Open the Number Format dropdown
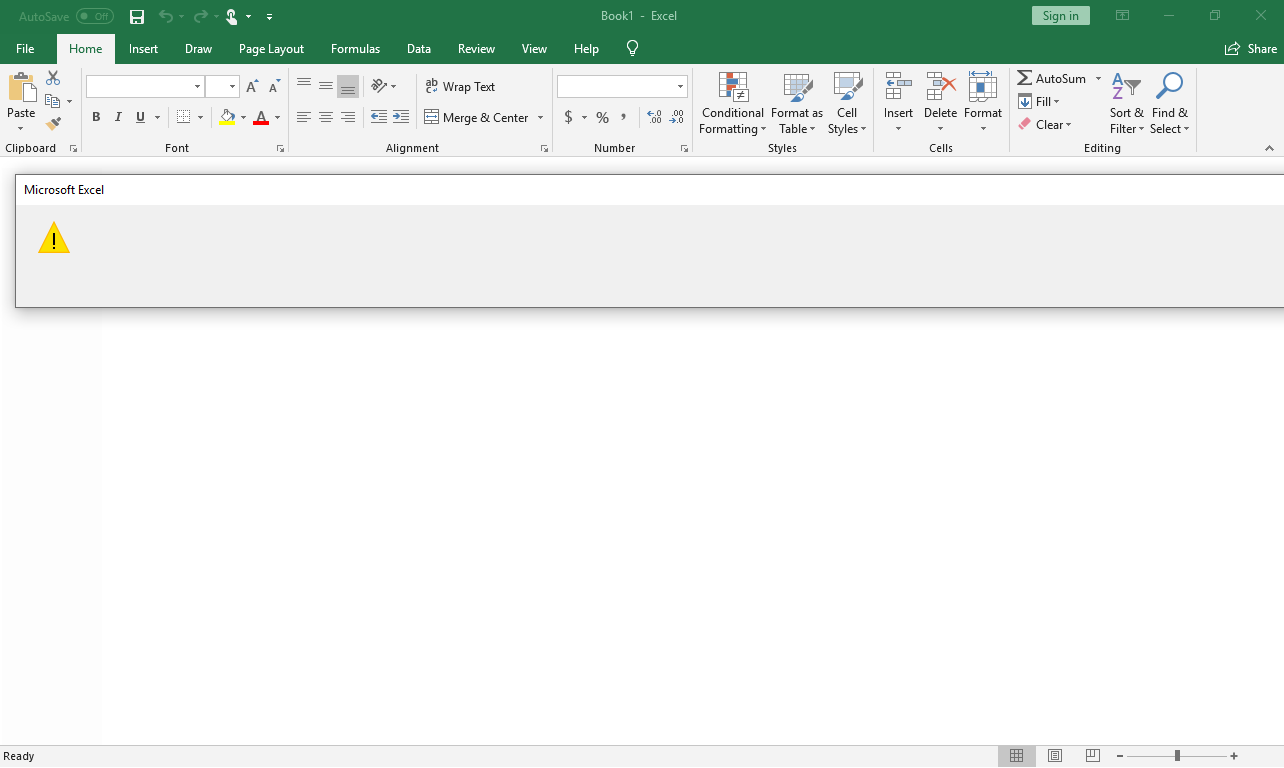The image size is (1284, 768). pos(680,87)
